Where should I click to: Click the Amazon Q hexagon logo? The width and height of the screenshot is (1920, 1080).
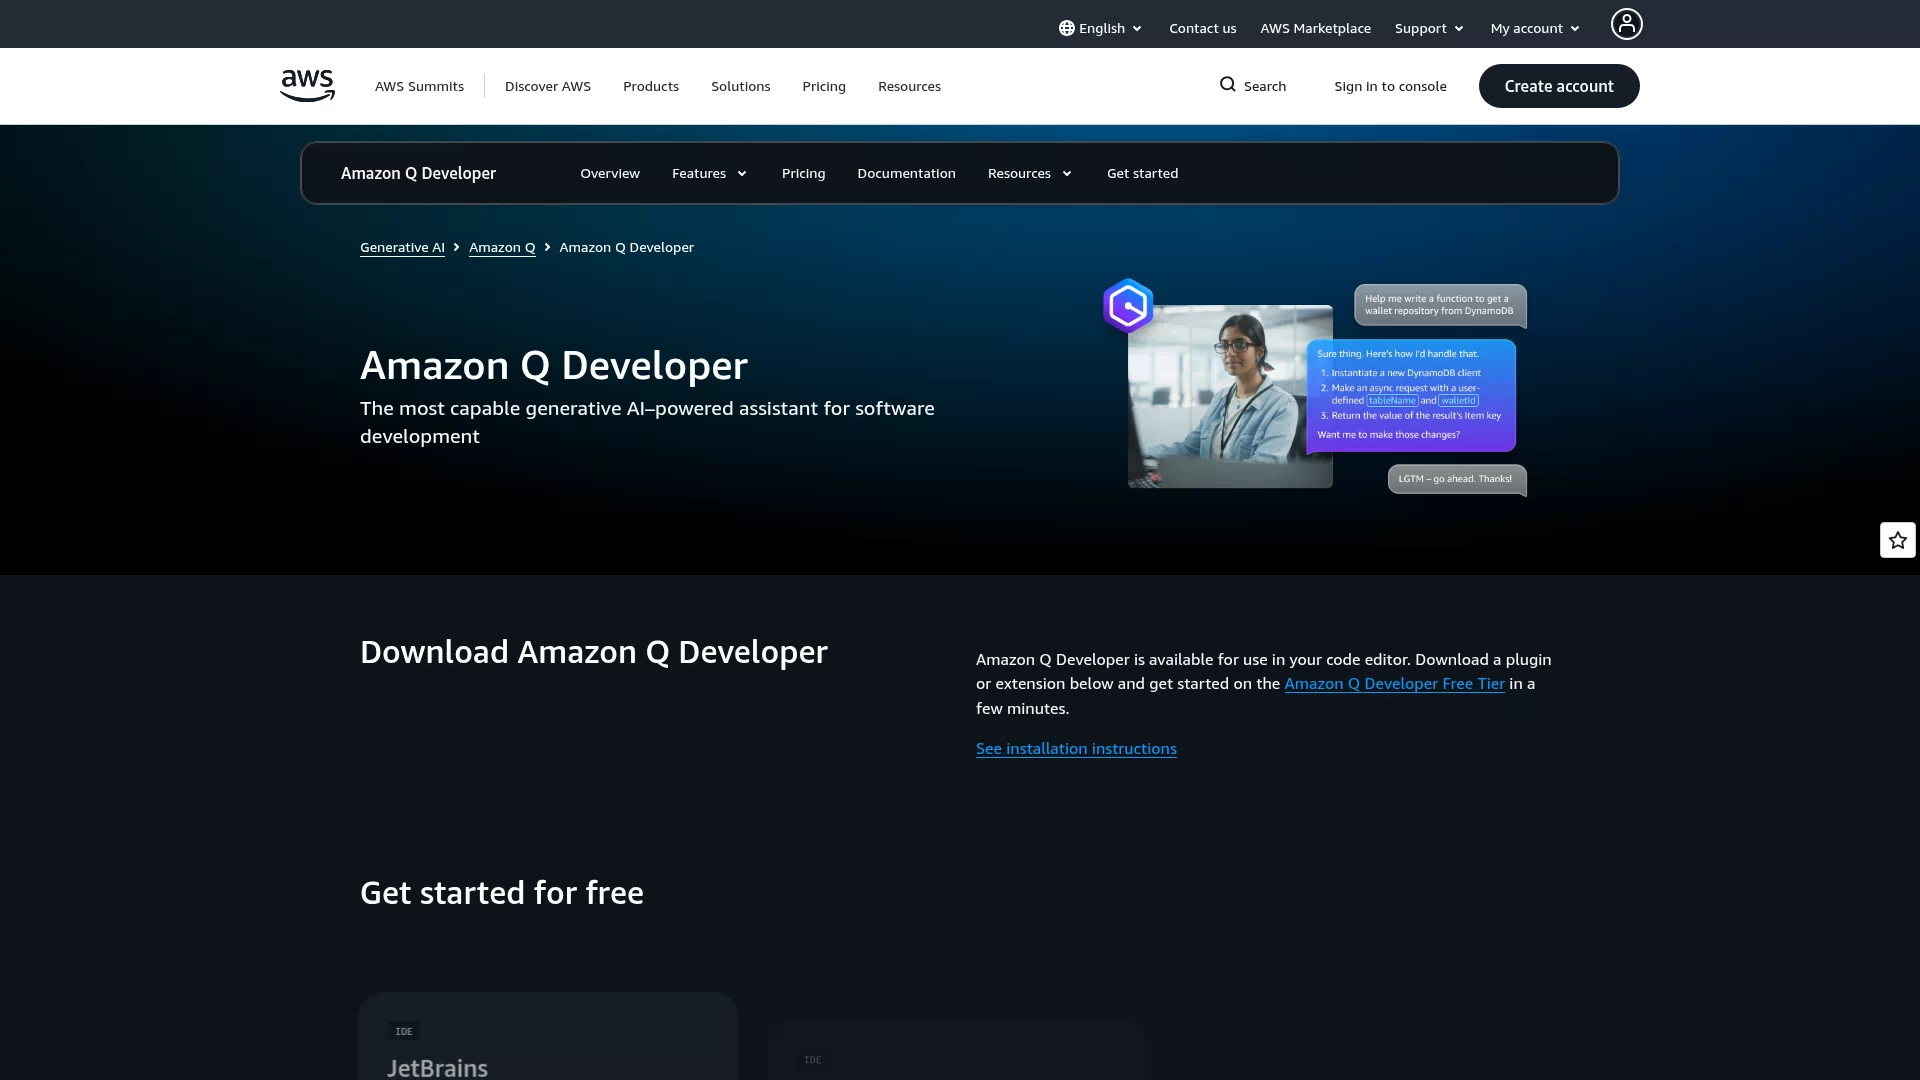(1128, 306)
